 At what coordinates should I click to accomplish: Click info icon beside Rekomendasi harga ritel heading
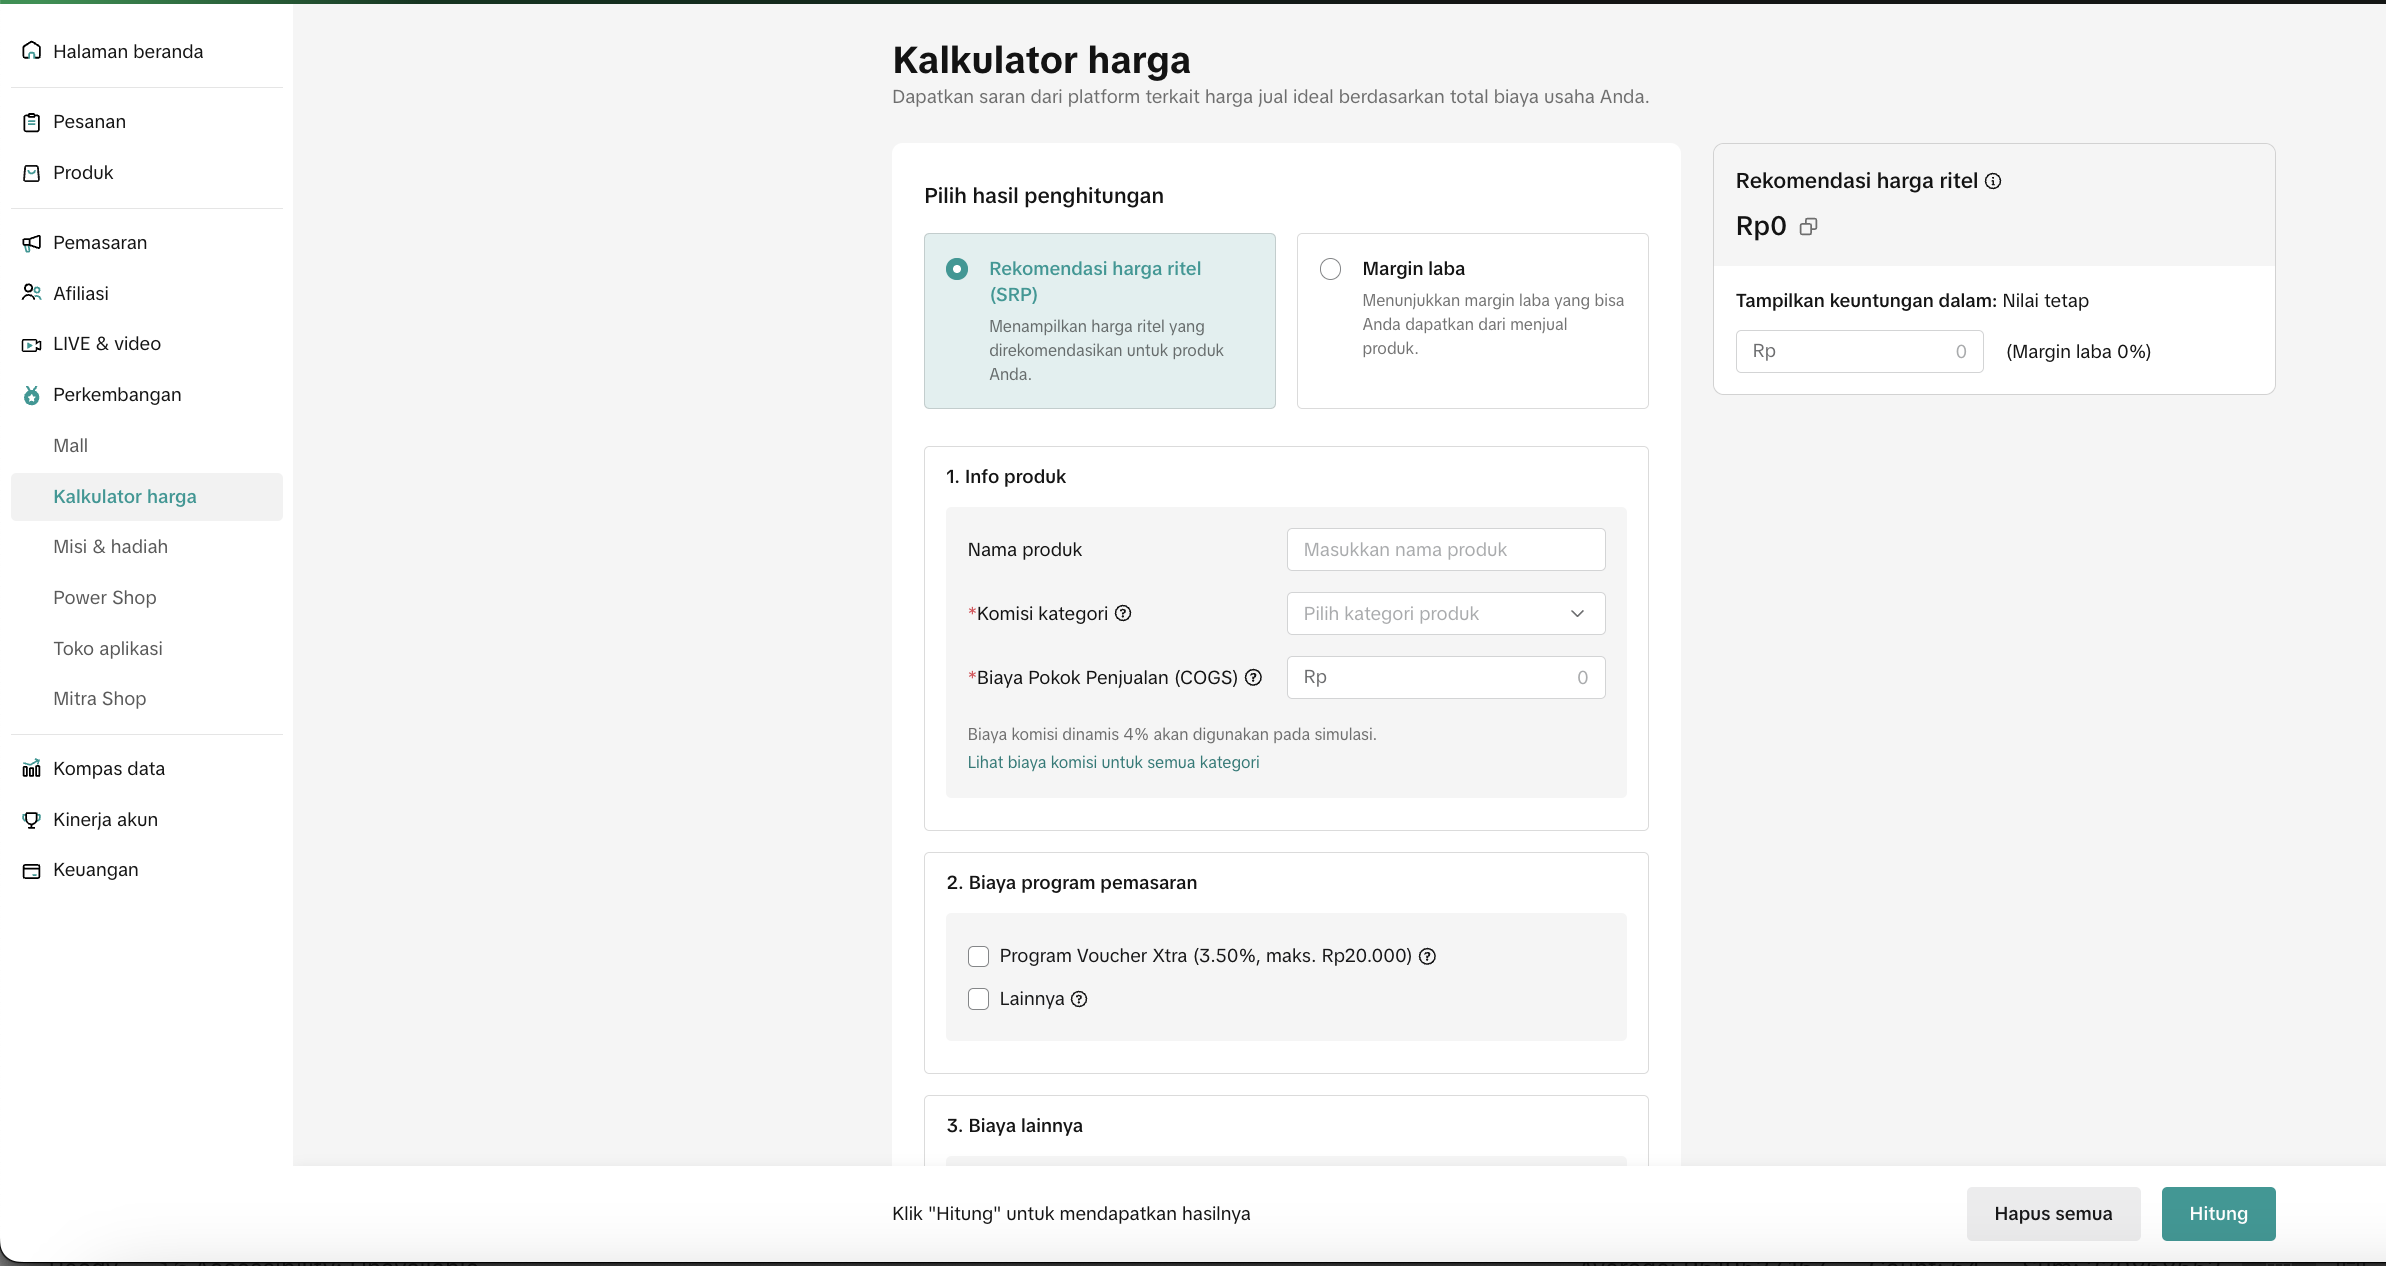[x=1993, y=181]
